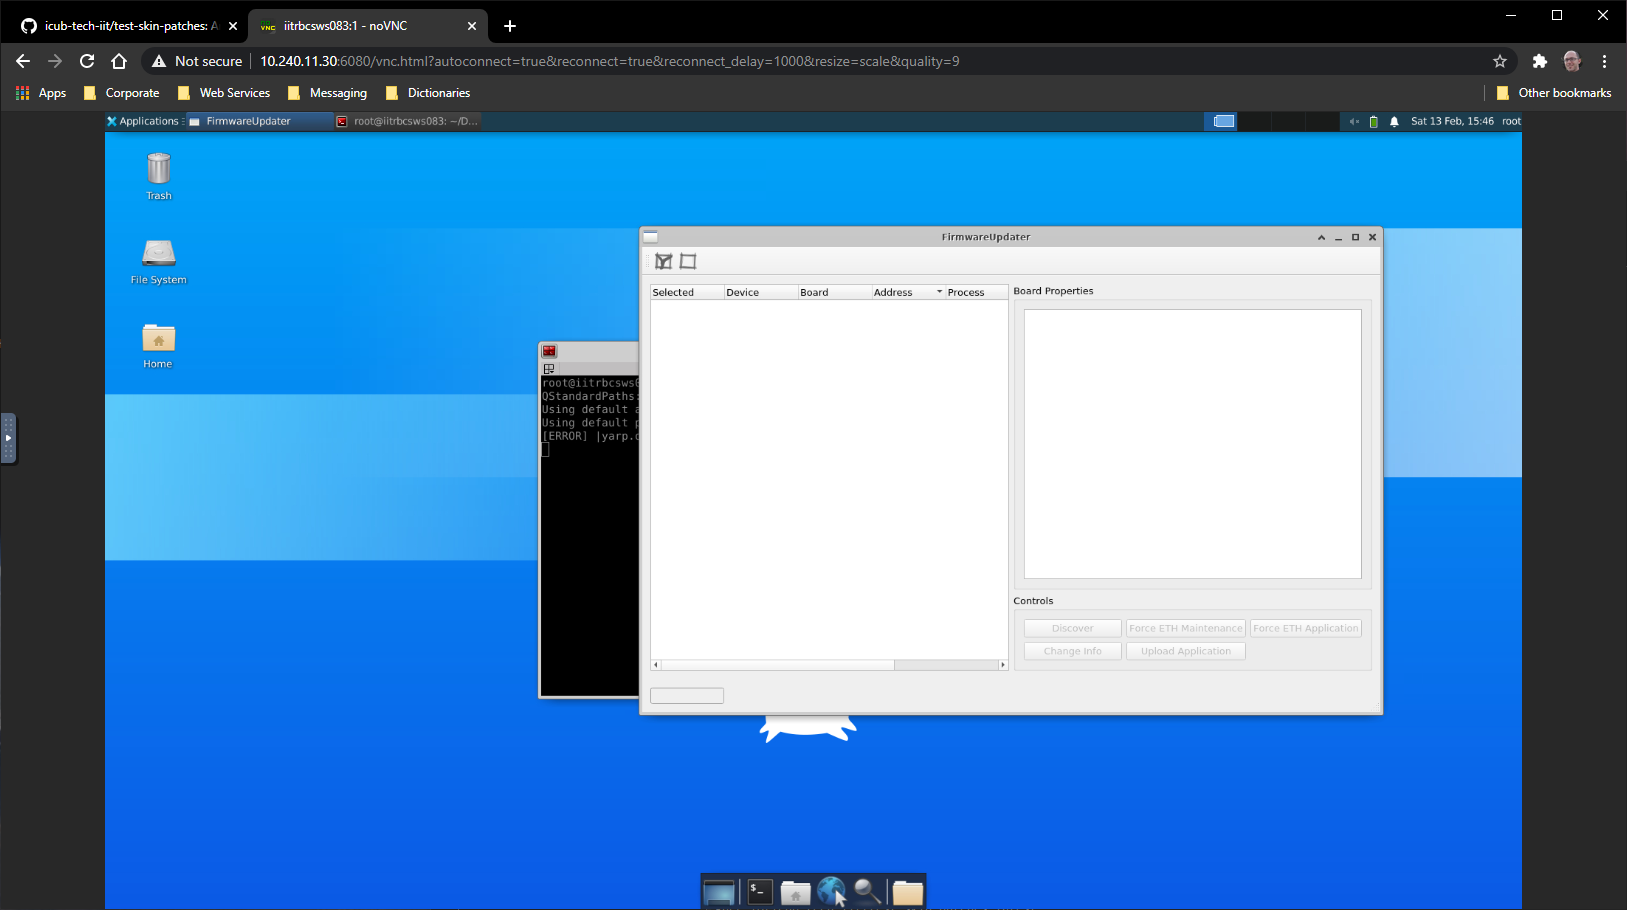Switch to FirmwareUpdater in the panel task list
This screenshot has height=910, width=1627.
click(259, 121)
